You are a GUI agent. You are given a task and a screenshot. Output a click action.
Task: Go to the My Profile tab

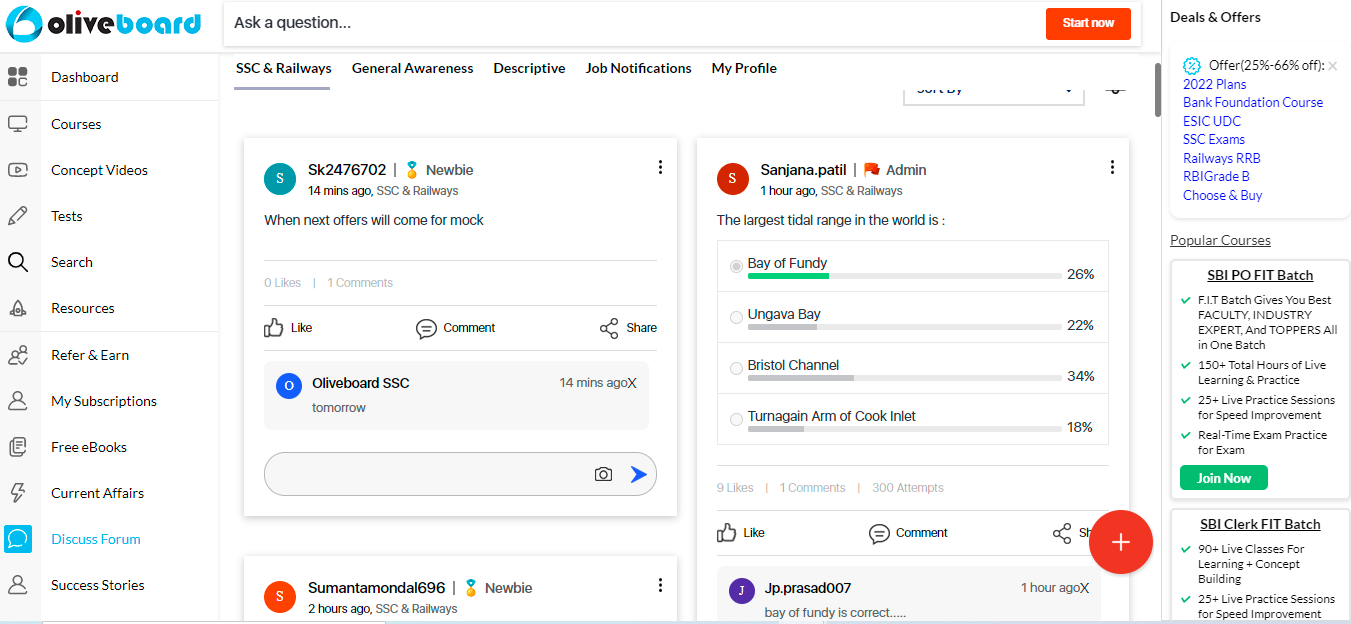[744, 69]
